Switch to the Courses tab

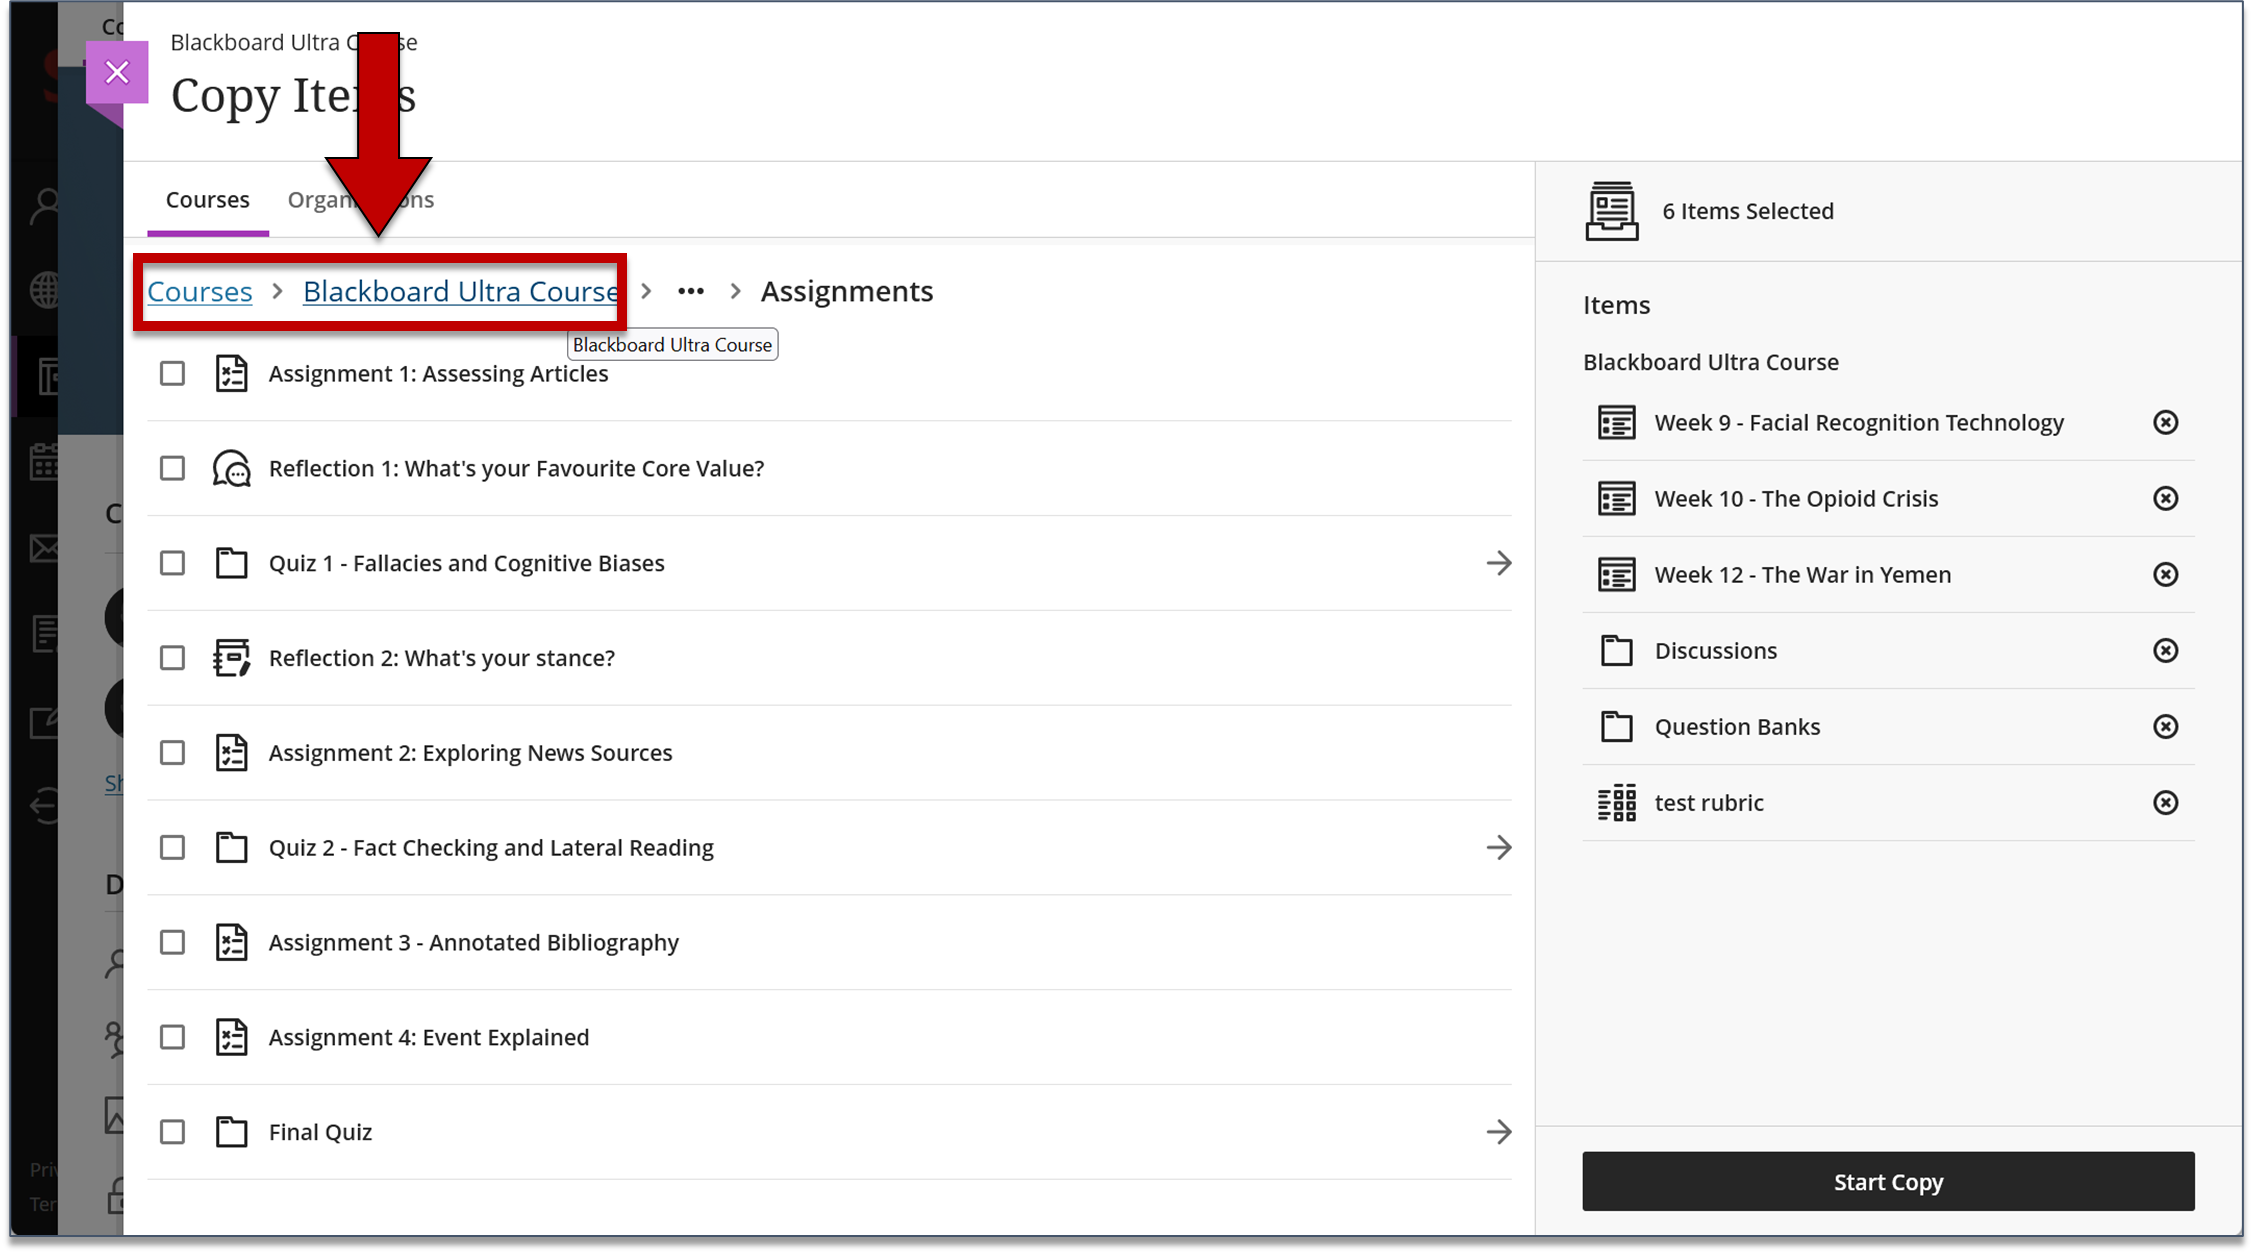[x=207, y=199]
